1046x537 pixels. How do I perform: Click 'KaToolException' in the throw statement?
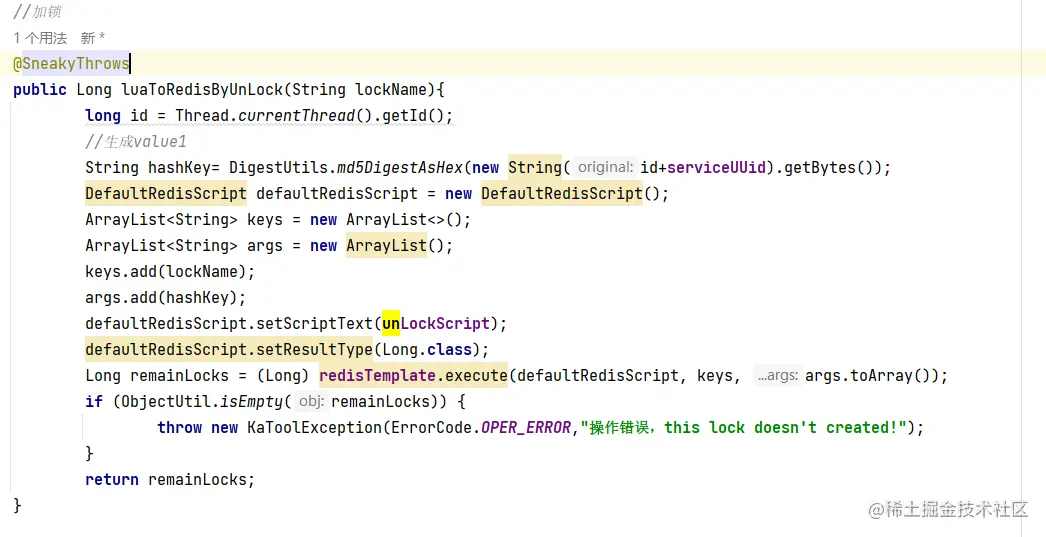point(314,428)
